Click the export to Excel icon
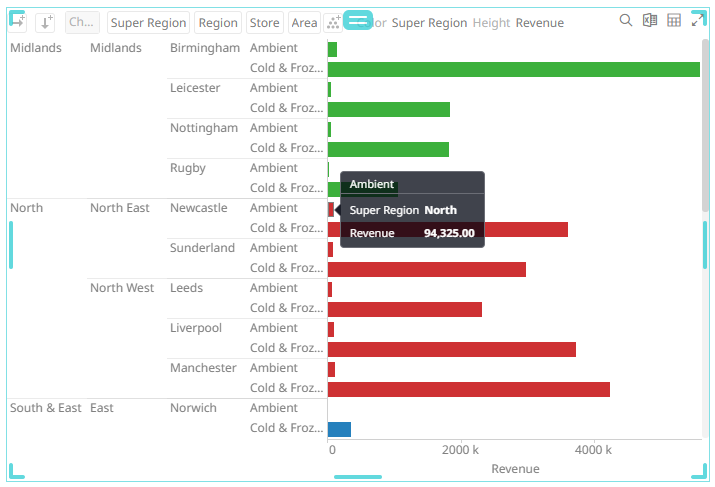 coord(650,21)
